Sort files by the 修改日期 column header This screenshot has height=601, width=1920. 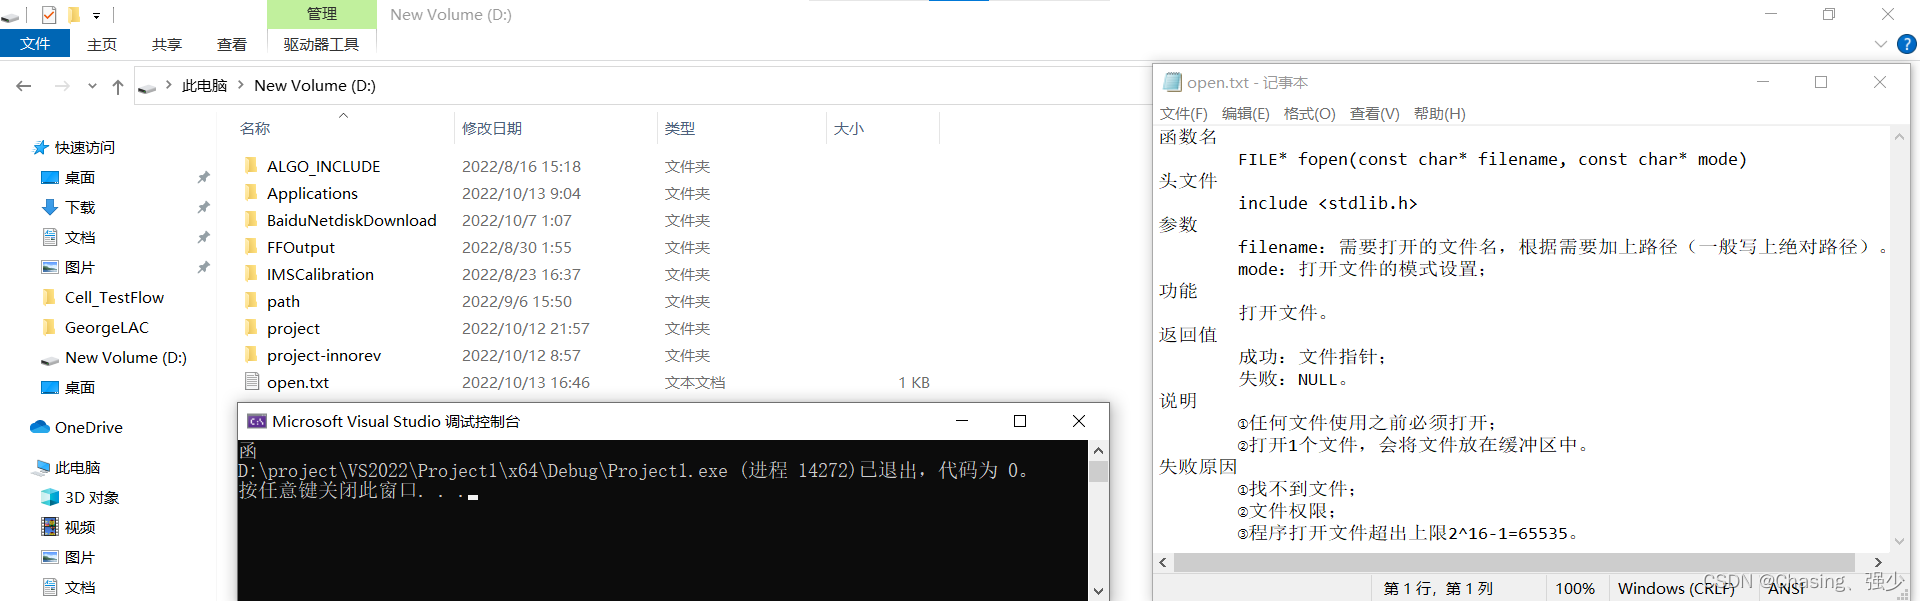pyautogui.click(x=492, y=128)
